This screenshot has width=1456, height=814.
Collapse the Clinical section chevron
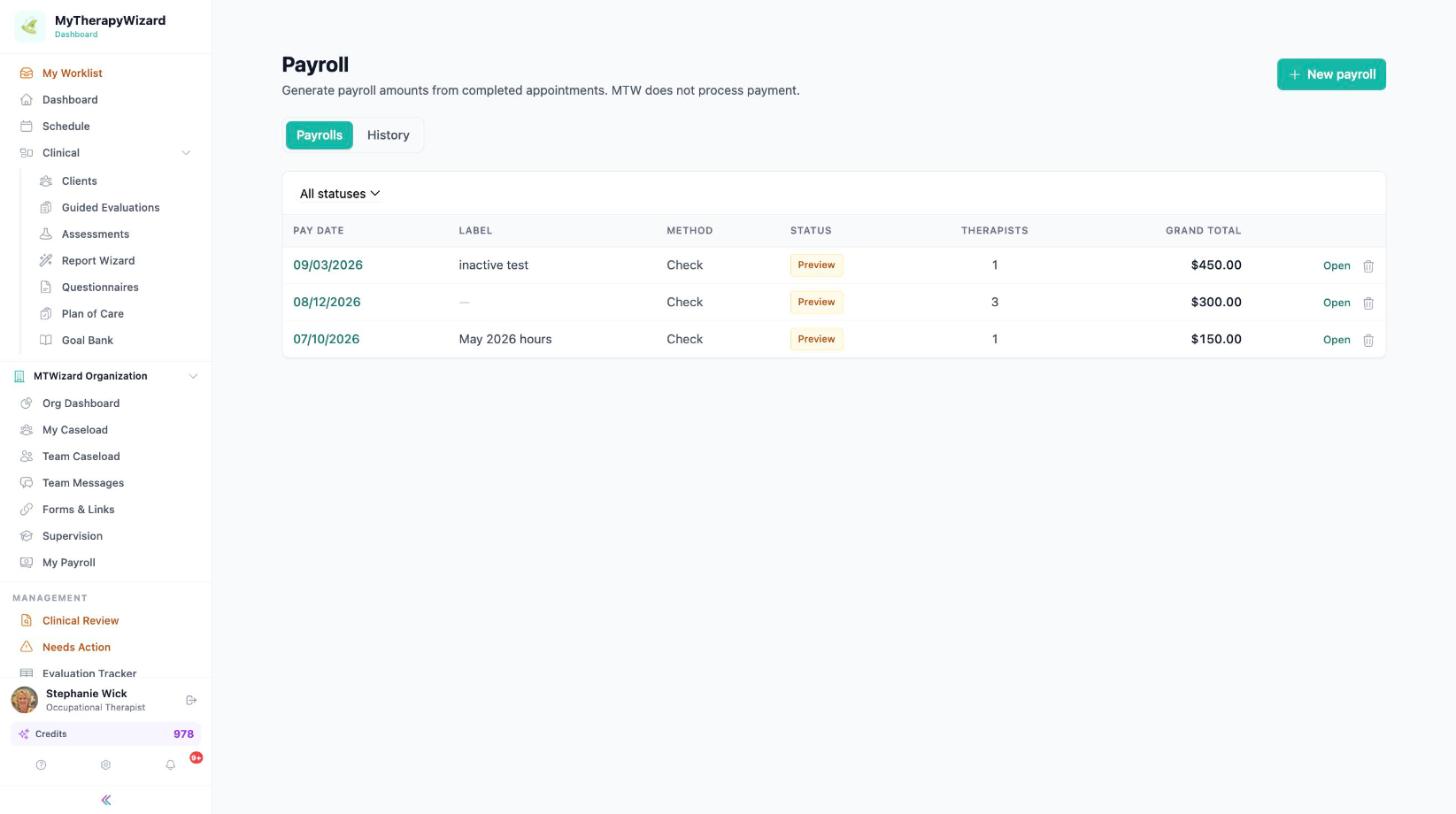coord(185,153)
